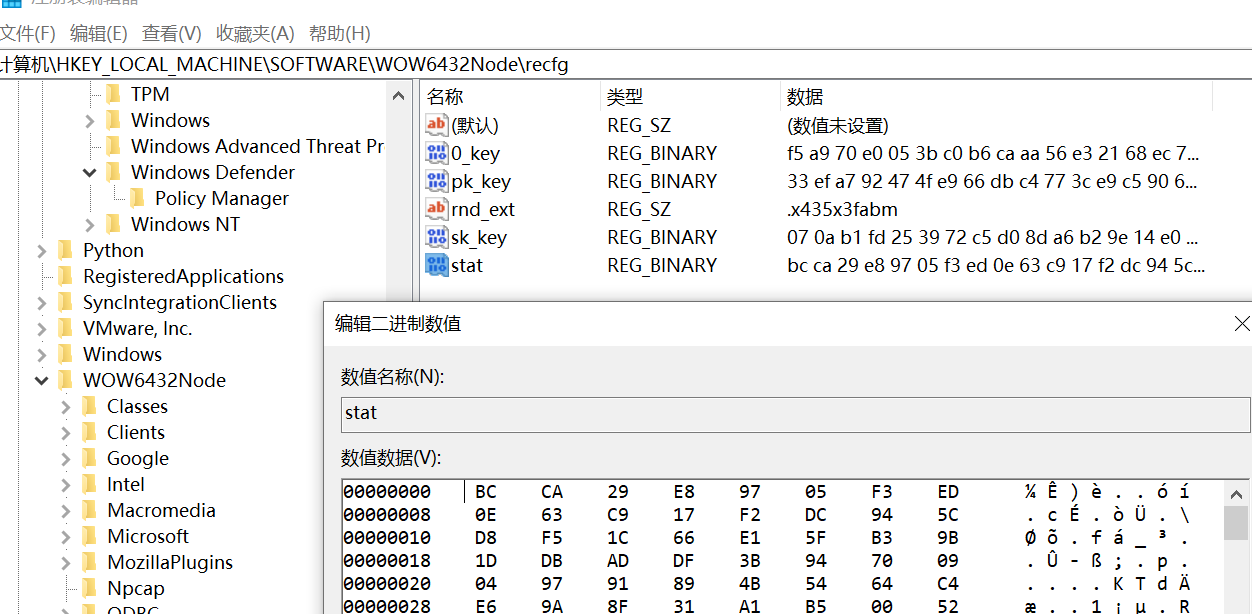Select the SyncIntegrationClients folder icon
The image size is (1252, 614).
[x=65, y=302]
